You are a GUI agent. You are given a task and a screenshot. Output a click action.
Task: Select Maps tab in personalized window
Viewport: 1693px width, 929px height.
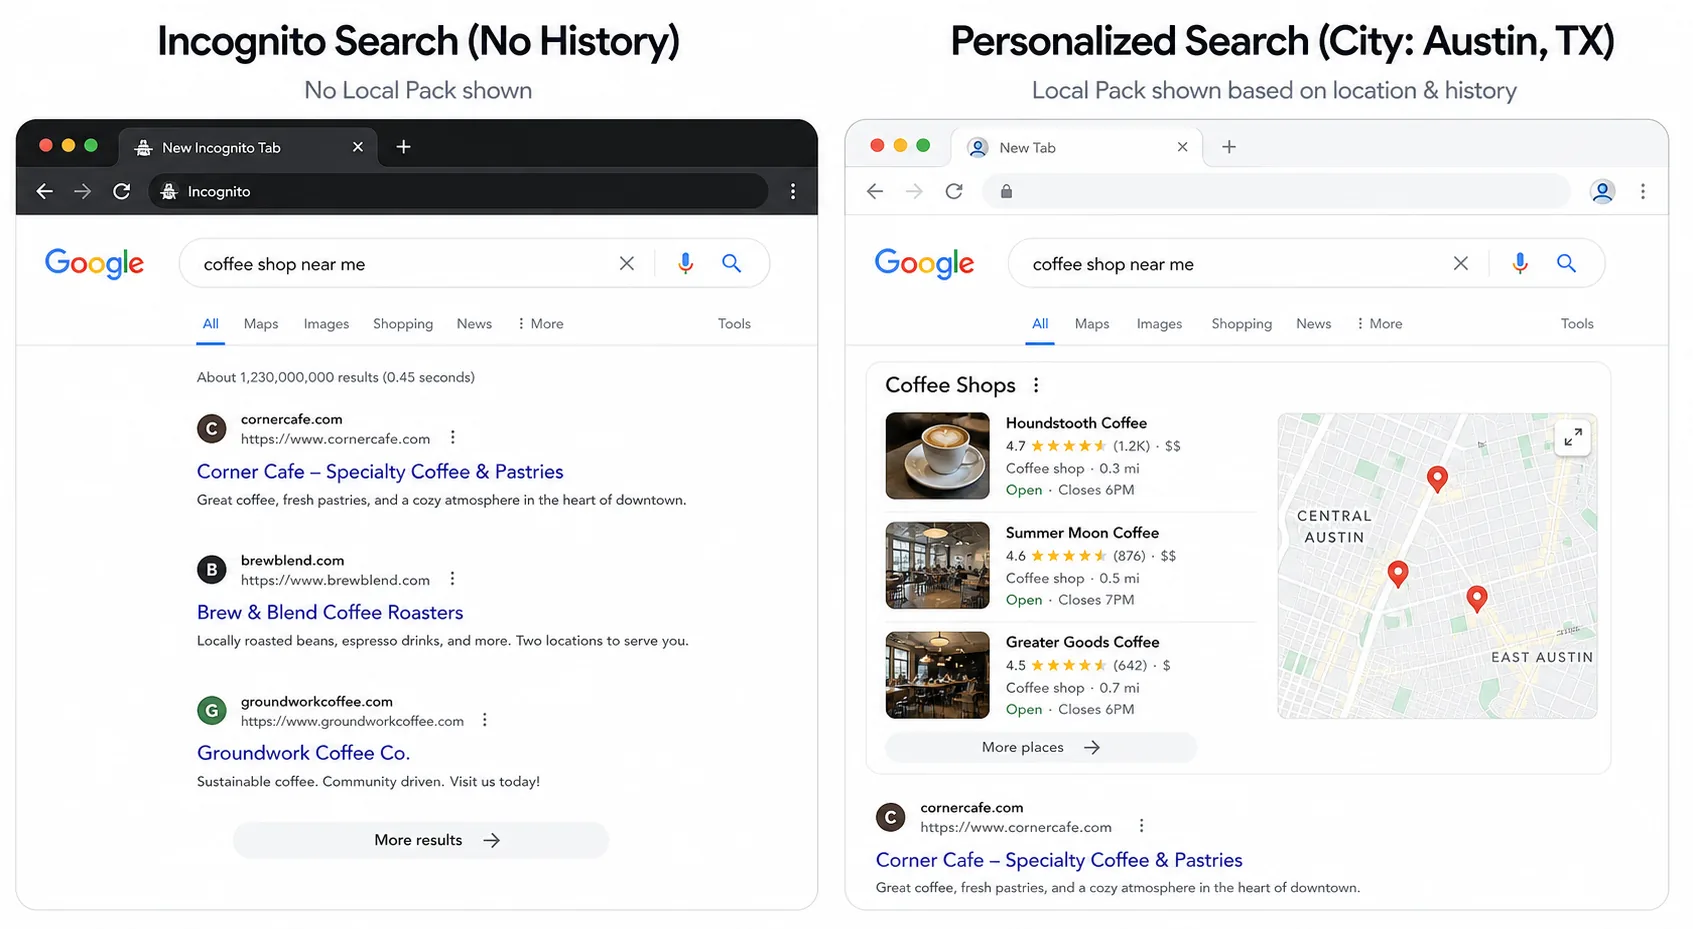[1092, 323]
